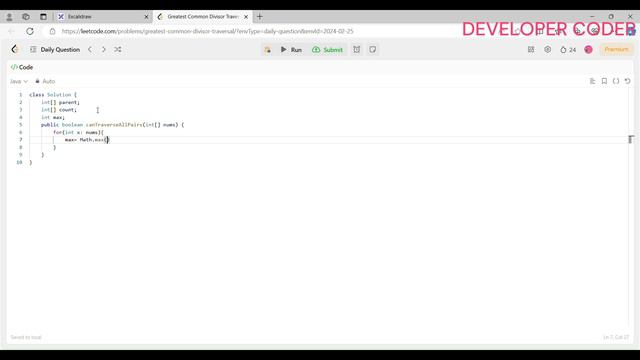
Task: Click the curly braces code snippet icon
Action: point(616,81)
